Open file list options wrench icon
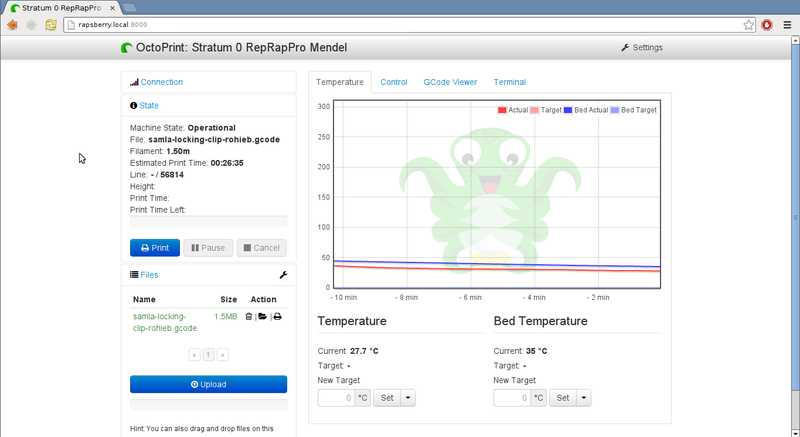Image resolution: width=800 pixels, height=437 pixels. coord(282,275)
